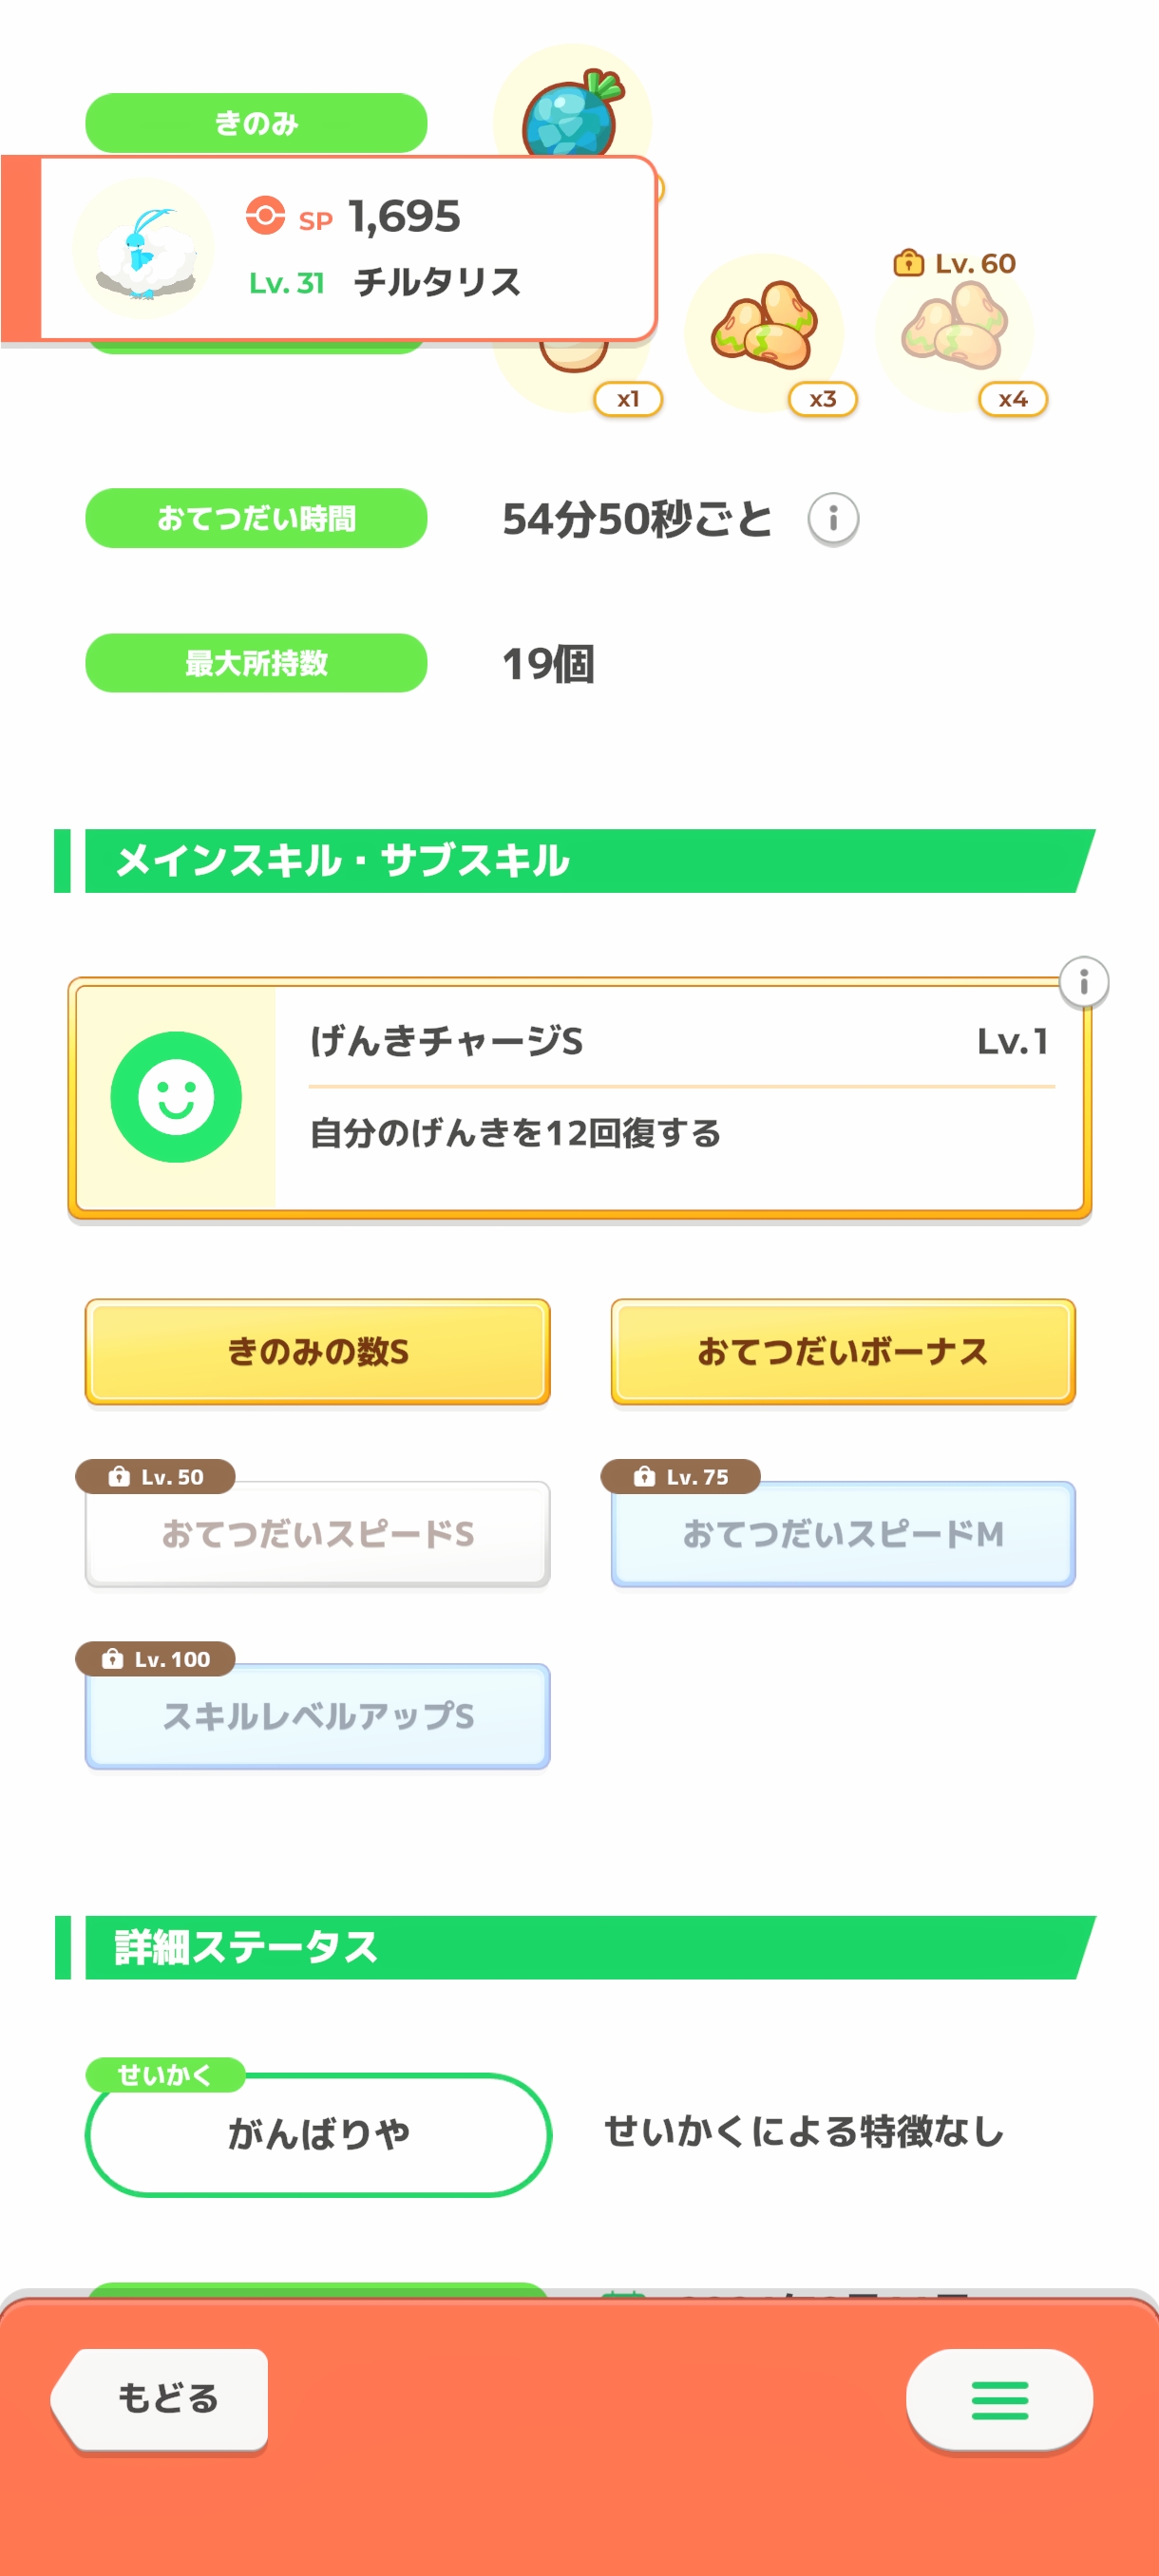Open the hamburger menu button

pyautogui.click(x=998, y=2399)
